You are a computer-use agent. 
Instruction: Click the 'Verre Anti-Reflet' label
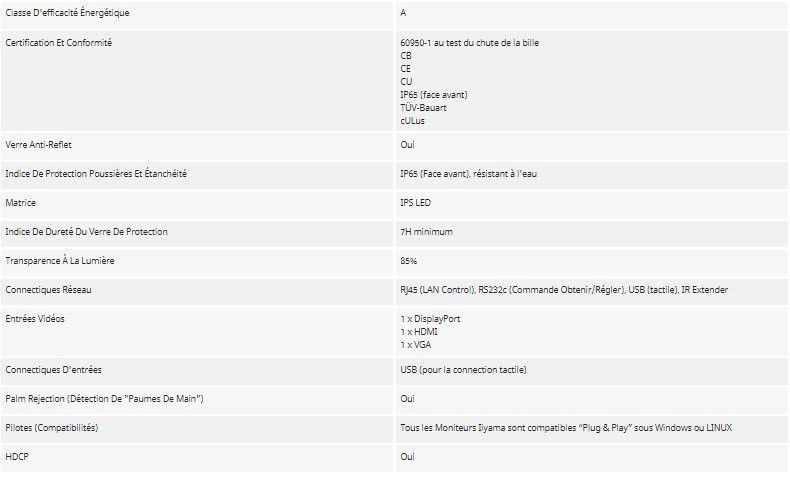tap(39, 145)
